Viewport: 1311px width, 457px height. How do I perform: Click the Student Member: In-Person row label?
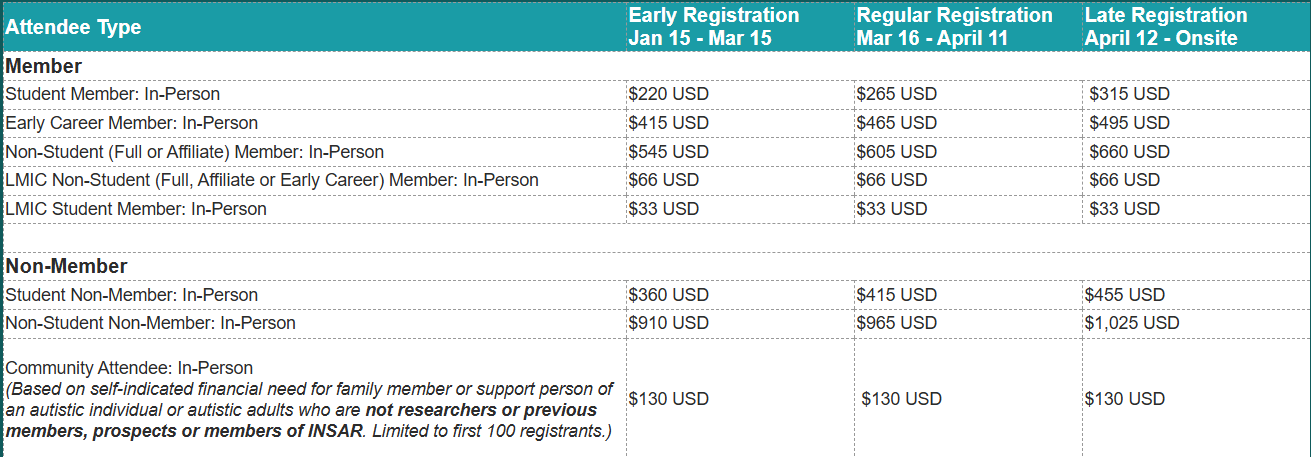tap(113, 94)
